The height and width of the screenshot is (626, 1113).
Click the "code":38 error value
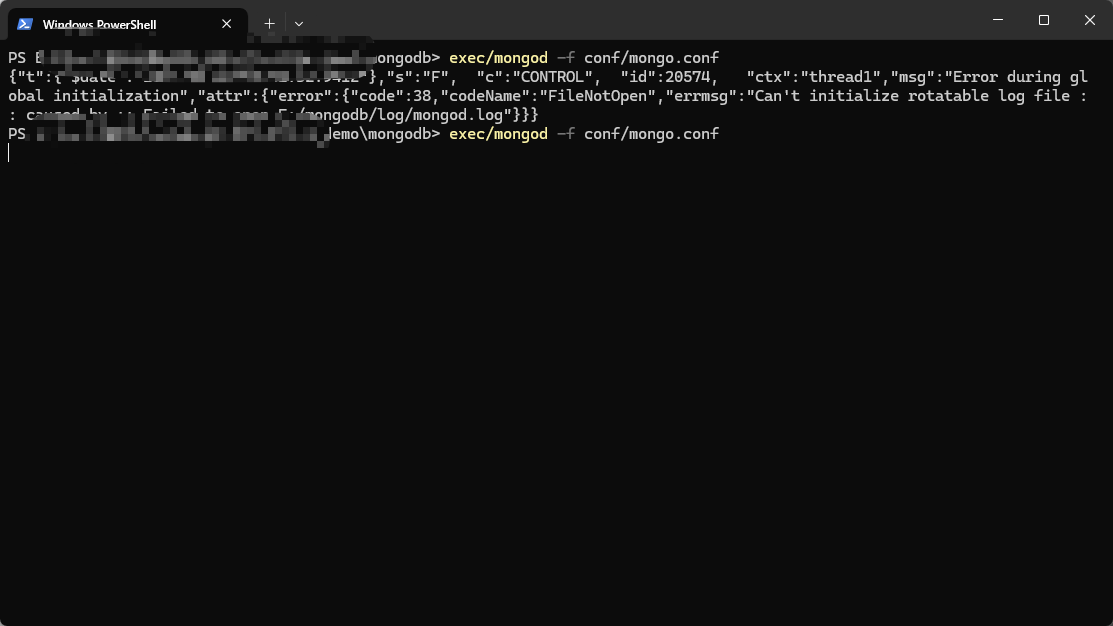point(391,96)
